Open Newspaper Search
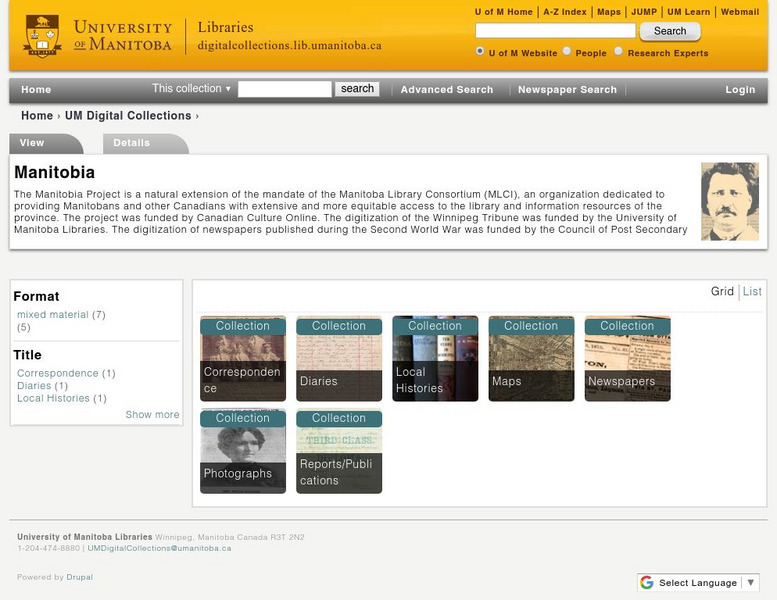 pyautogui.click(x=567, y=90)
